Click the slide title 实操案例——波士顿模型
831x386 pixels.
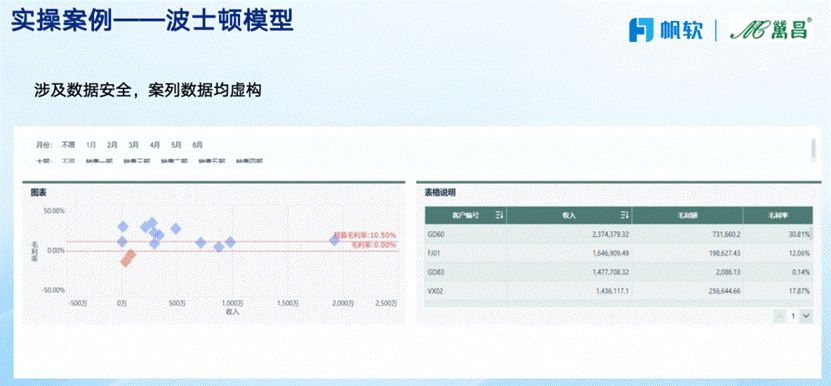[x=152, y=21]
